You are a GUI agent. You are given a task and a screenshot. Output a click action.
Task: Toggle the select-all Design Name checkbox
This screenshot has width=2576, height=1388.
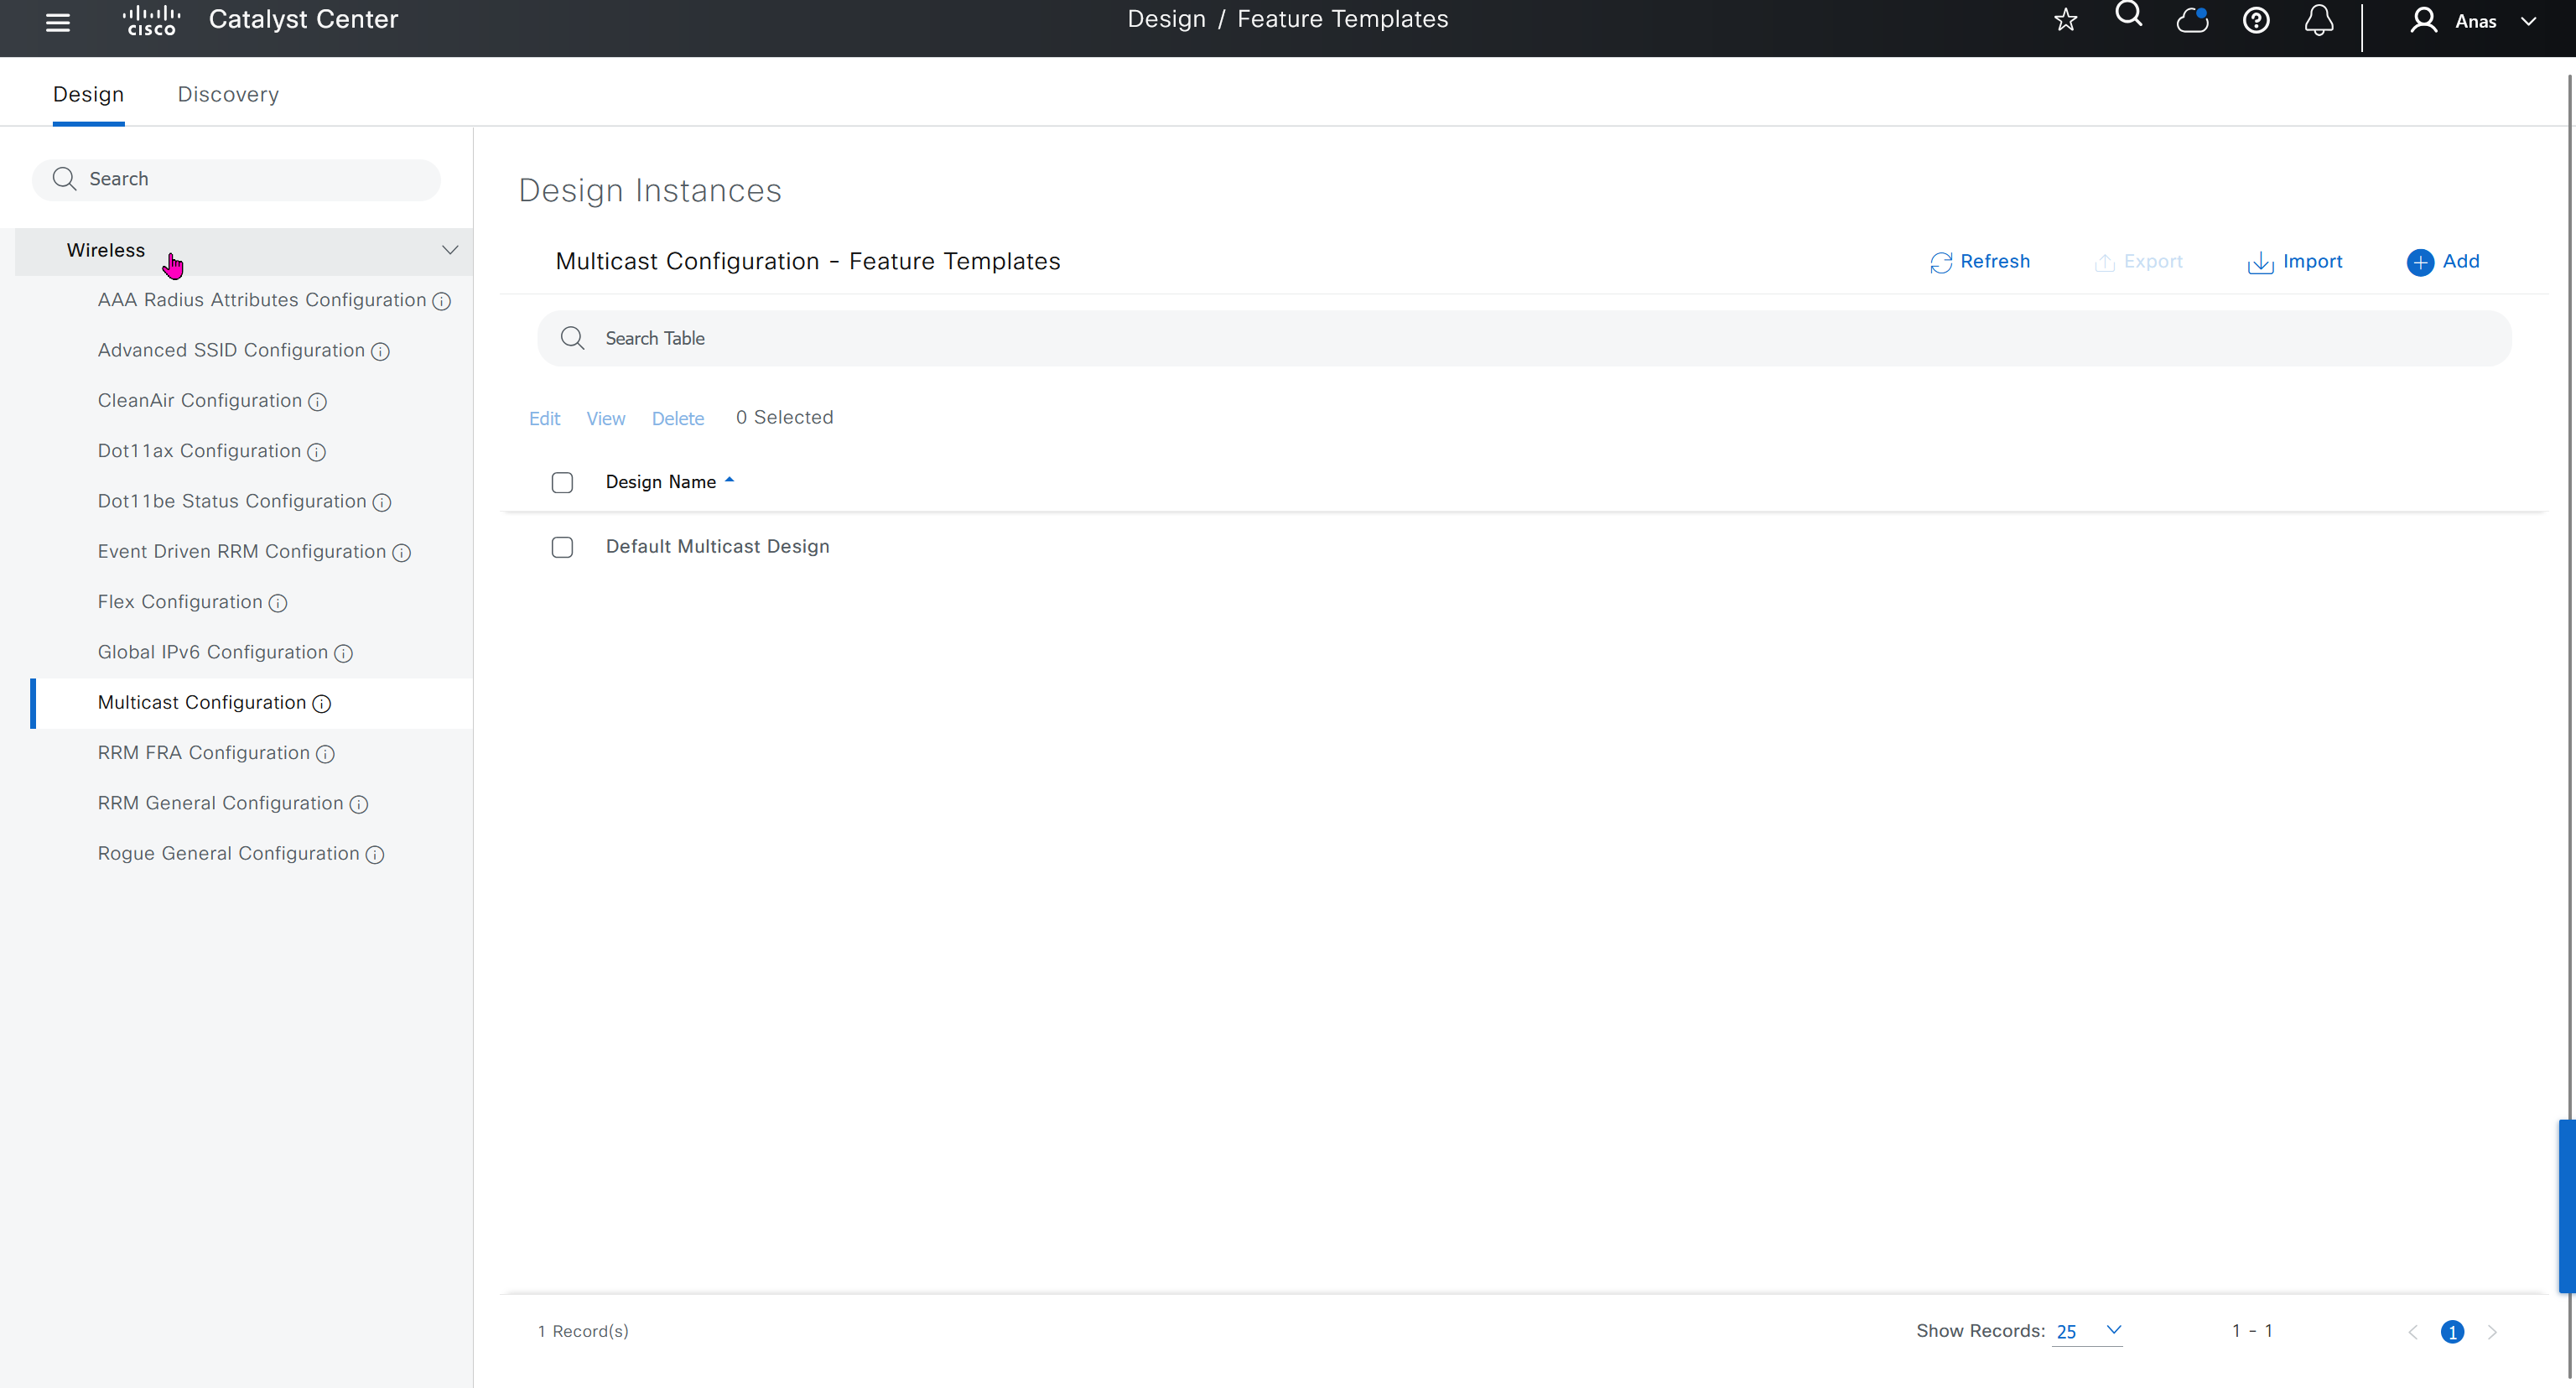click(562, 483)
